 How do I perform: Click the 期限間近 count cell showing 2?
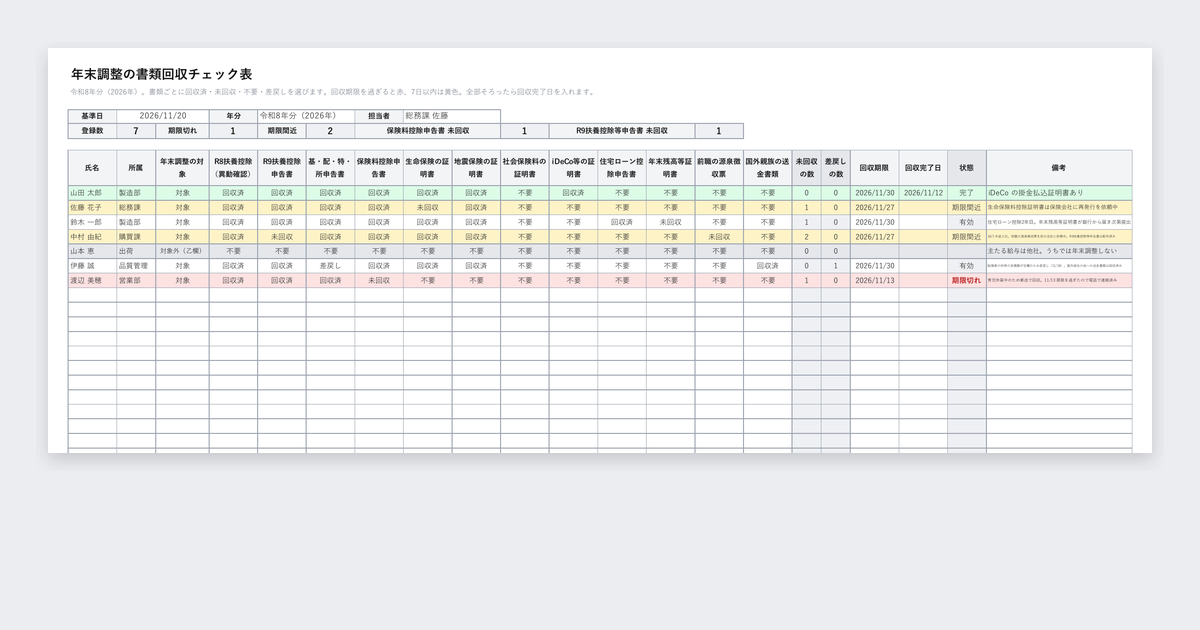click(x=330, y=131)
